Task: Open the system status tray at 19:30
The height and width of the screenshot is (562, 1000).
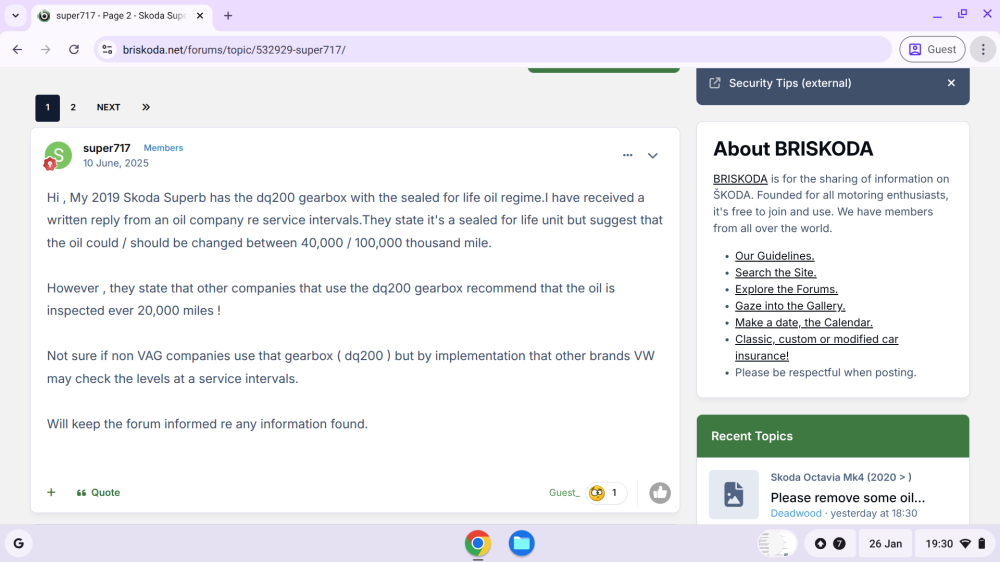Action: click(x=955, y=544)
